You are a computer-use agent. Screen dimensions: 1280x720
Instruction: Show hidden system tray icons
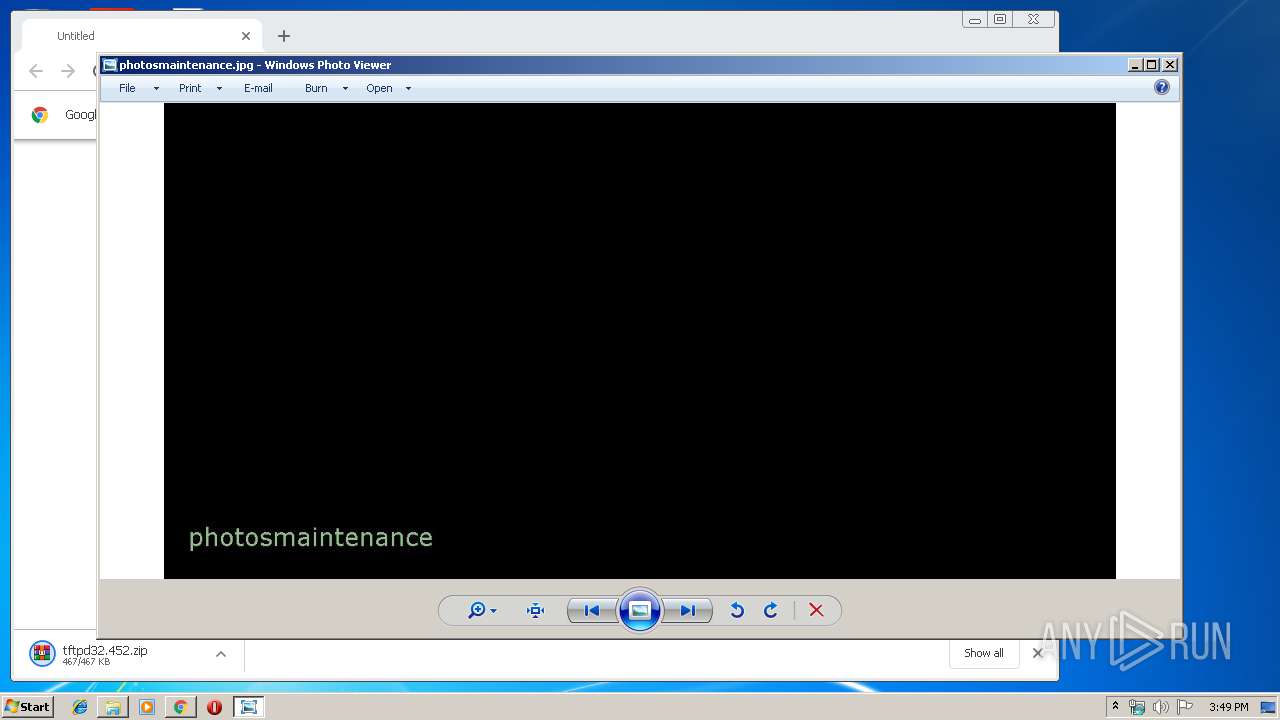[1115, 707]
